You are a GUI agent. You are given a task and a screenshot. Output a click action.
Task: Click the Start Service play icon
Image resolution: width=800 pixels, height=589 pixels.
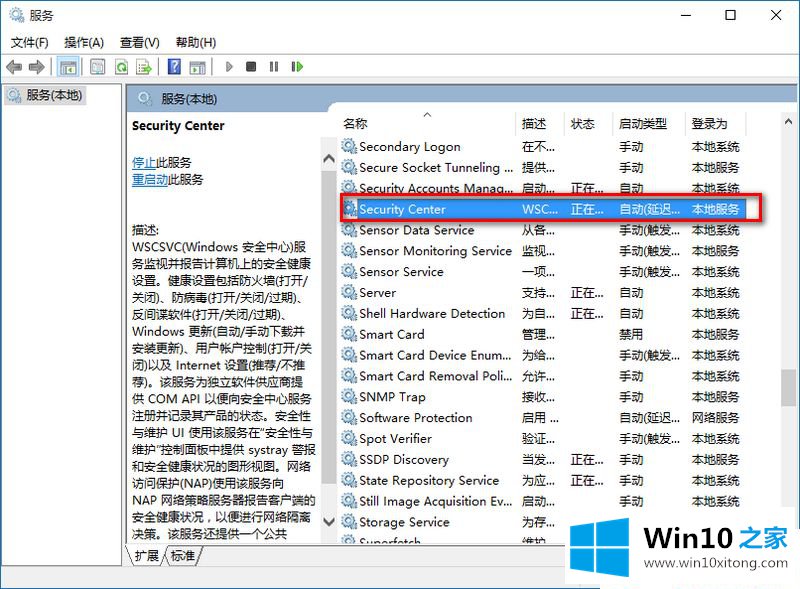pos(229,67)
